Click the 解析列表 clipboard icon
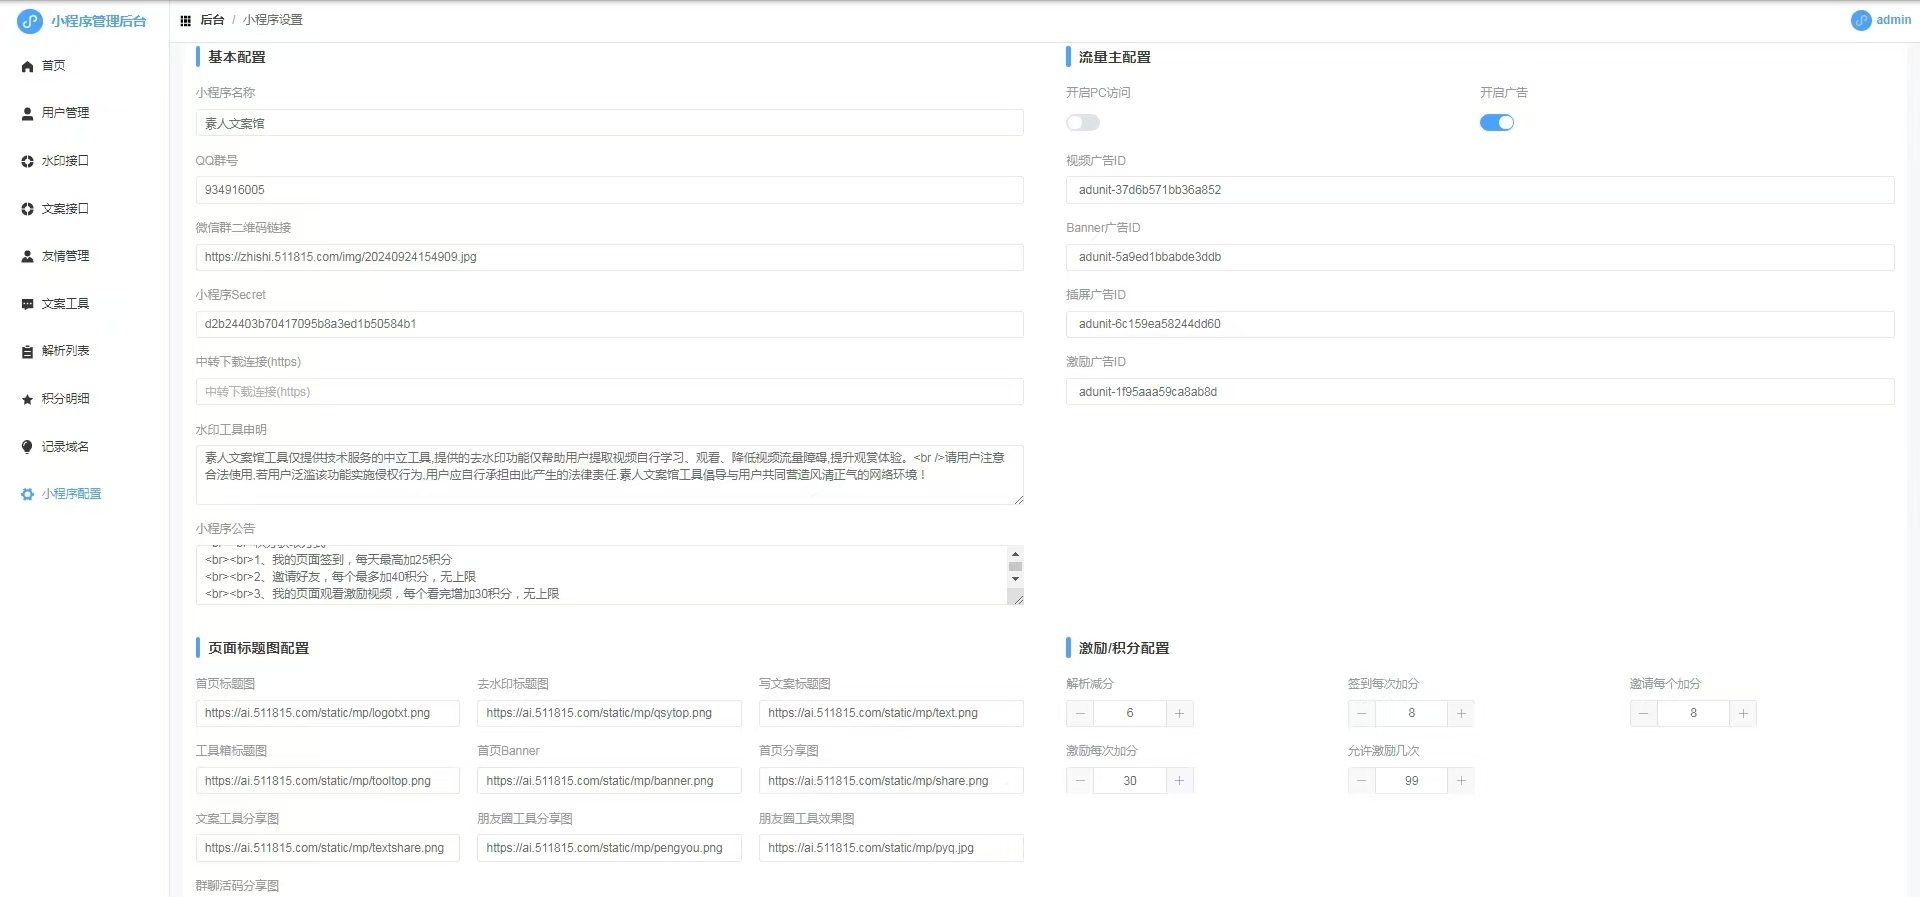Image resolution: width=1920 pixels, height=897 pixels. [x=27, y=352]
